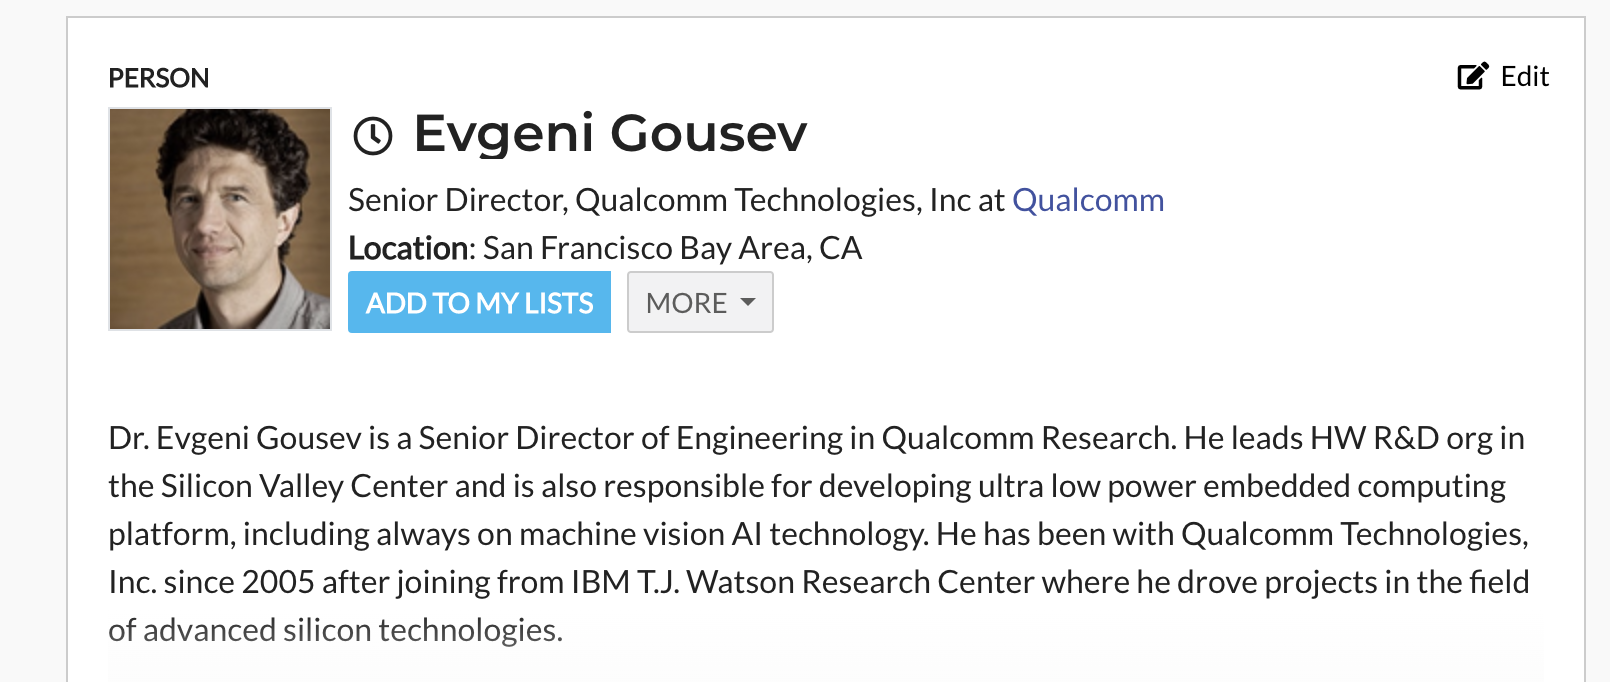Open the MORE dropdown menu
The width and height of the screenshot is (1610, 682).
pos(699,302)
